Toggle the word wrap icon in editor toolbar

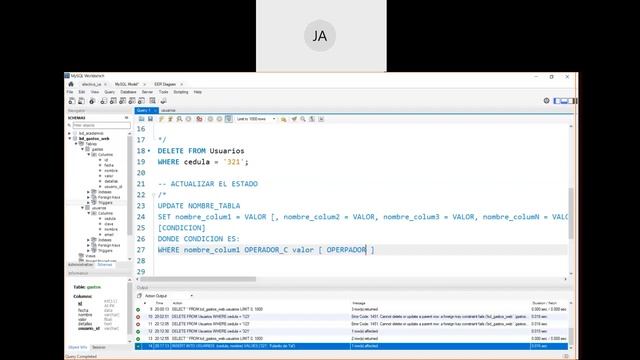pyautogui.click(x=321, y=119)
